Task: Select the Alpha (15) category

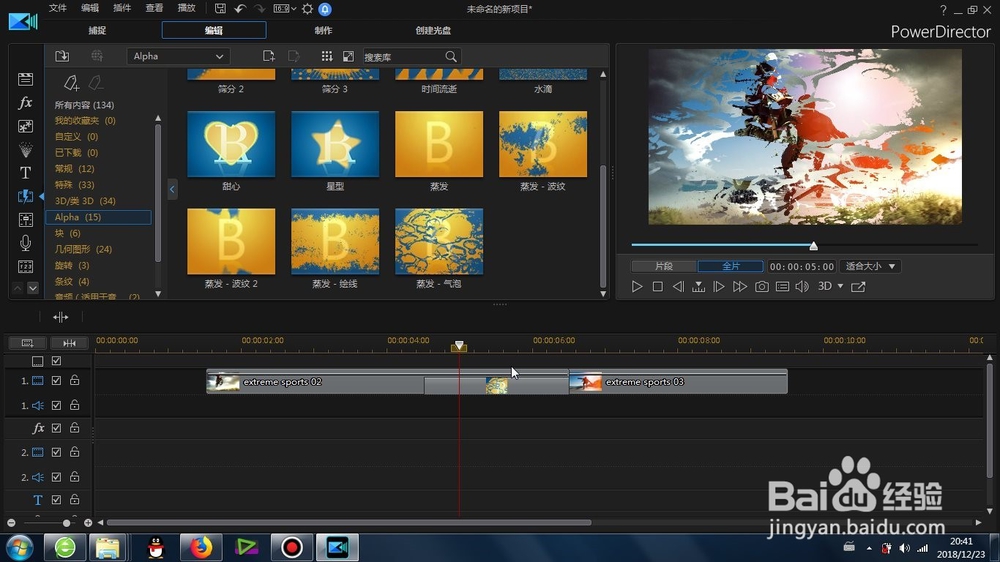Action: pyautogui.click(x=99, y=217)
